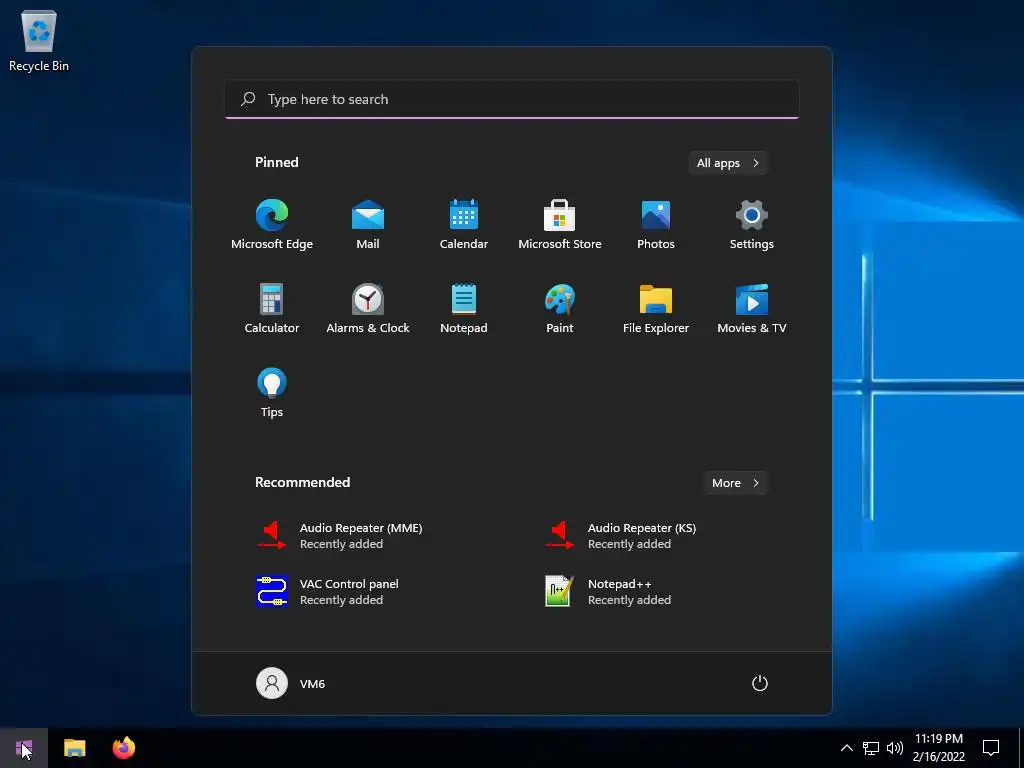Show More recommended items
The width and height of the screenshot is (1024, 768).
(x=735, y=483)
